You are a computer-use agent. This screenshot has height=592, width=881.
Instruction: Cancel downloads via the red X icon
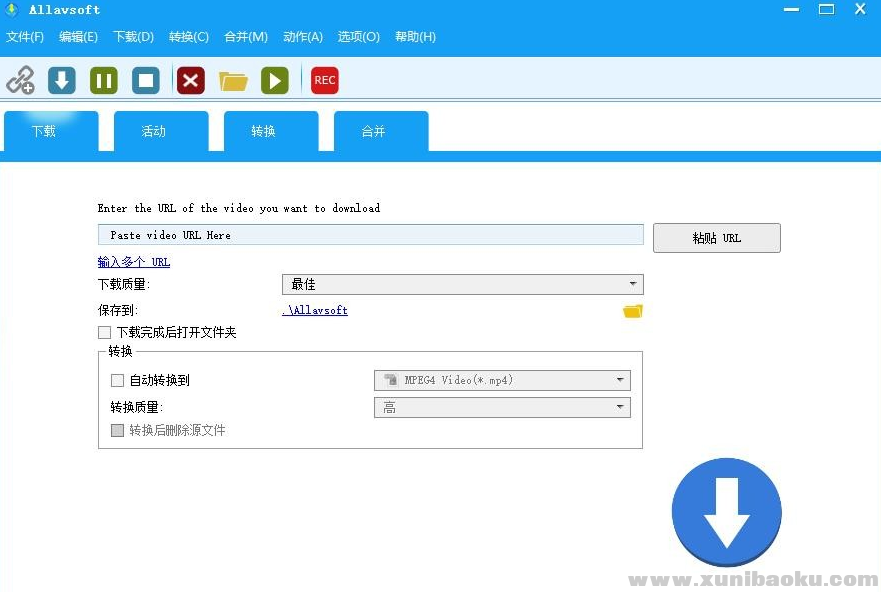pyautogui.click(x=190, y=80)
